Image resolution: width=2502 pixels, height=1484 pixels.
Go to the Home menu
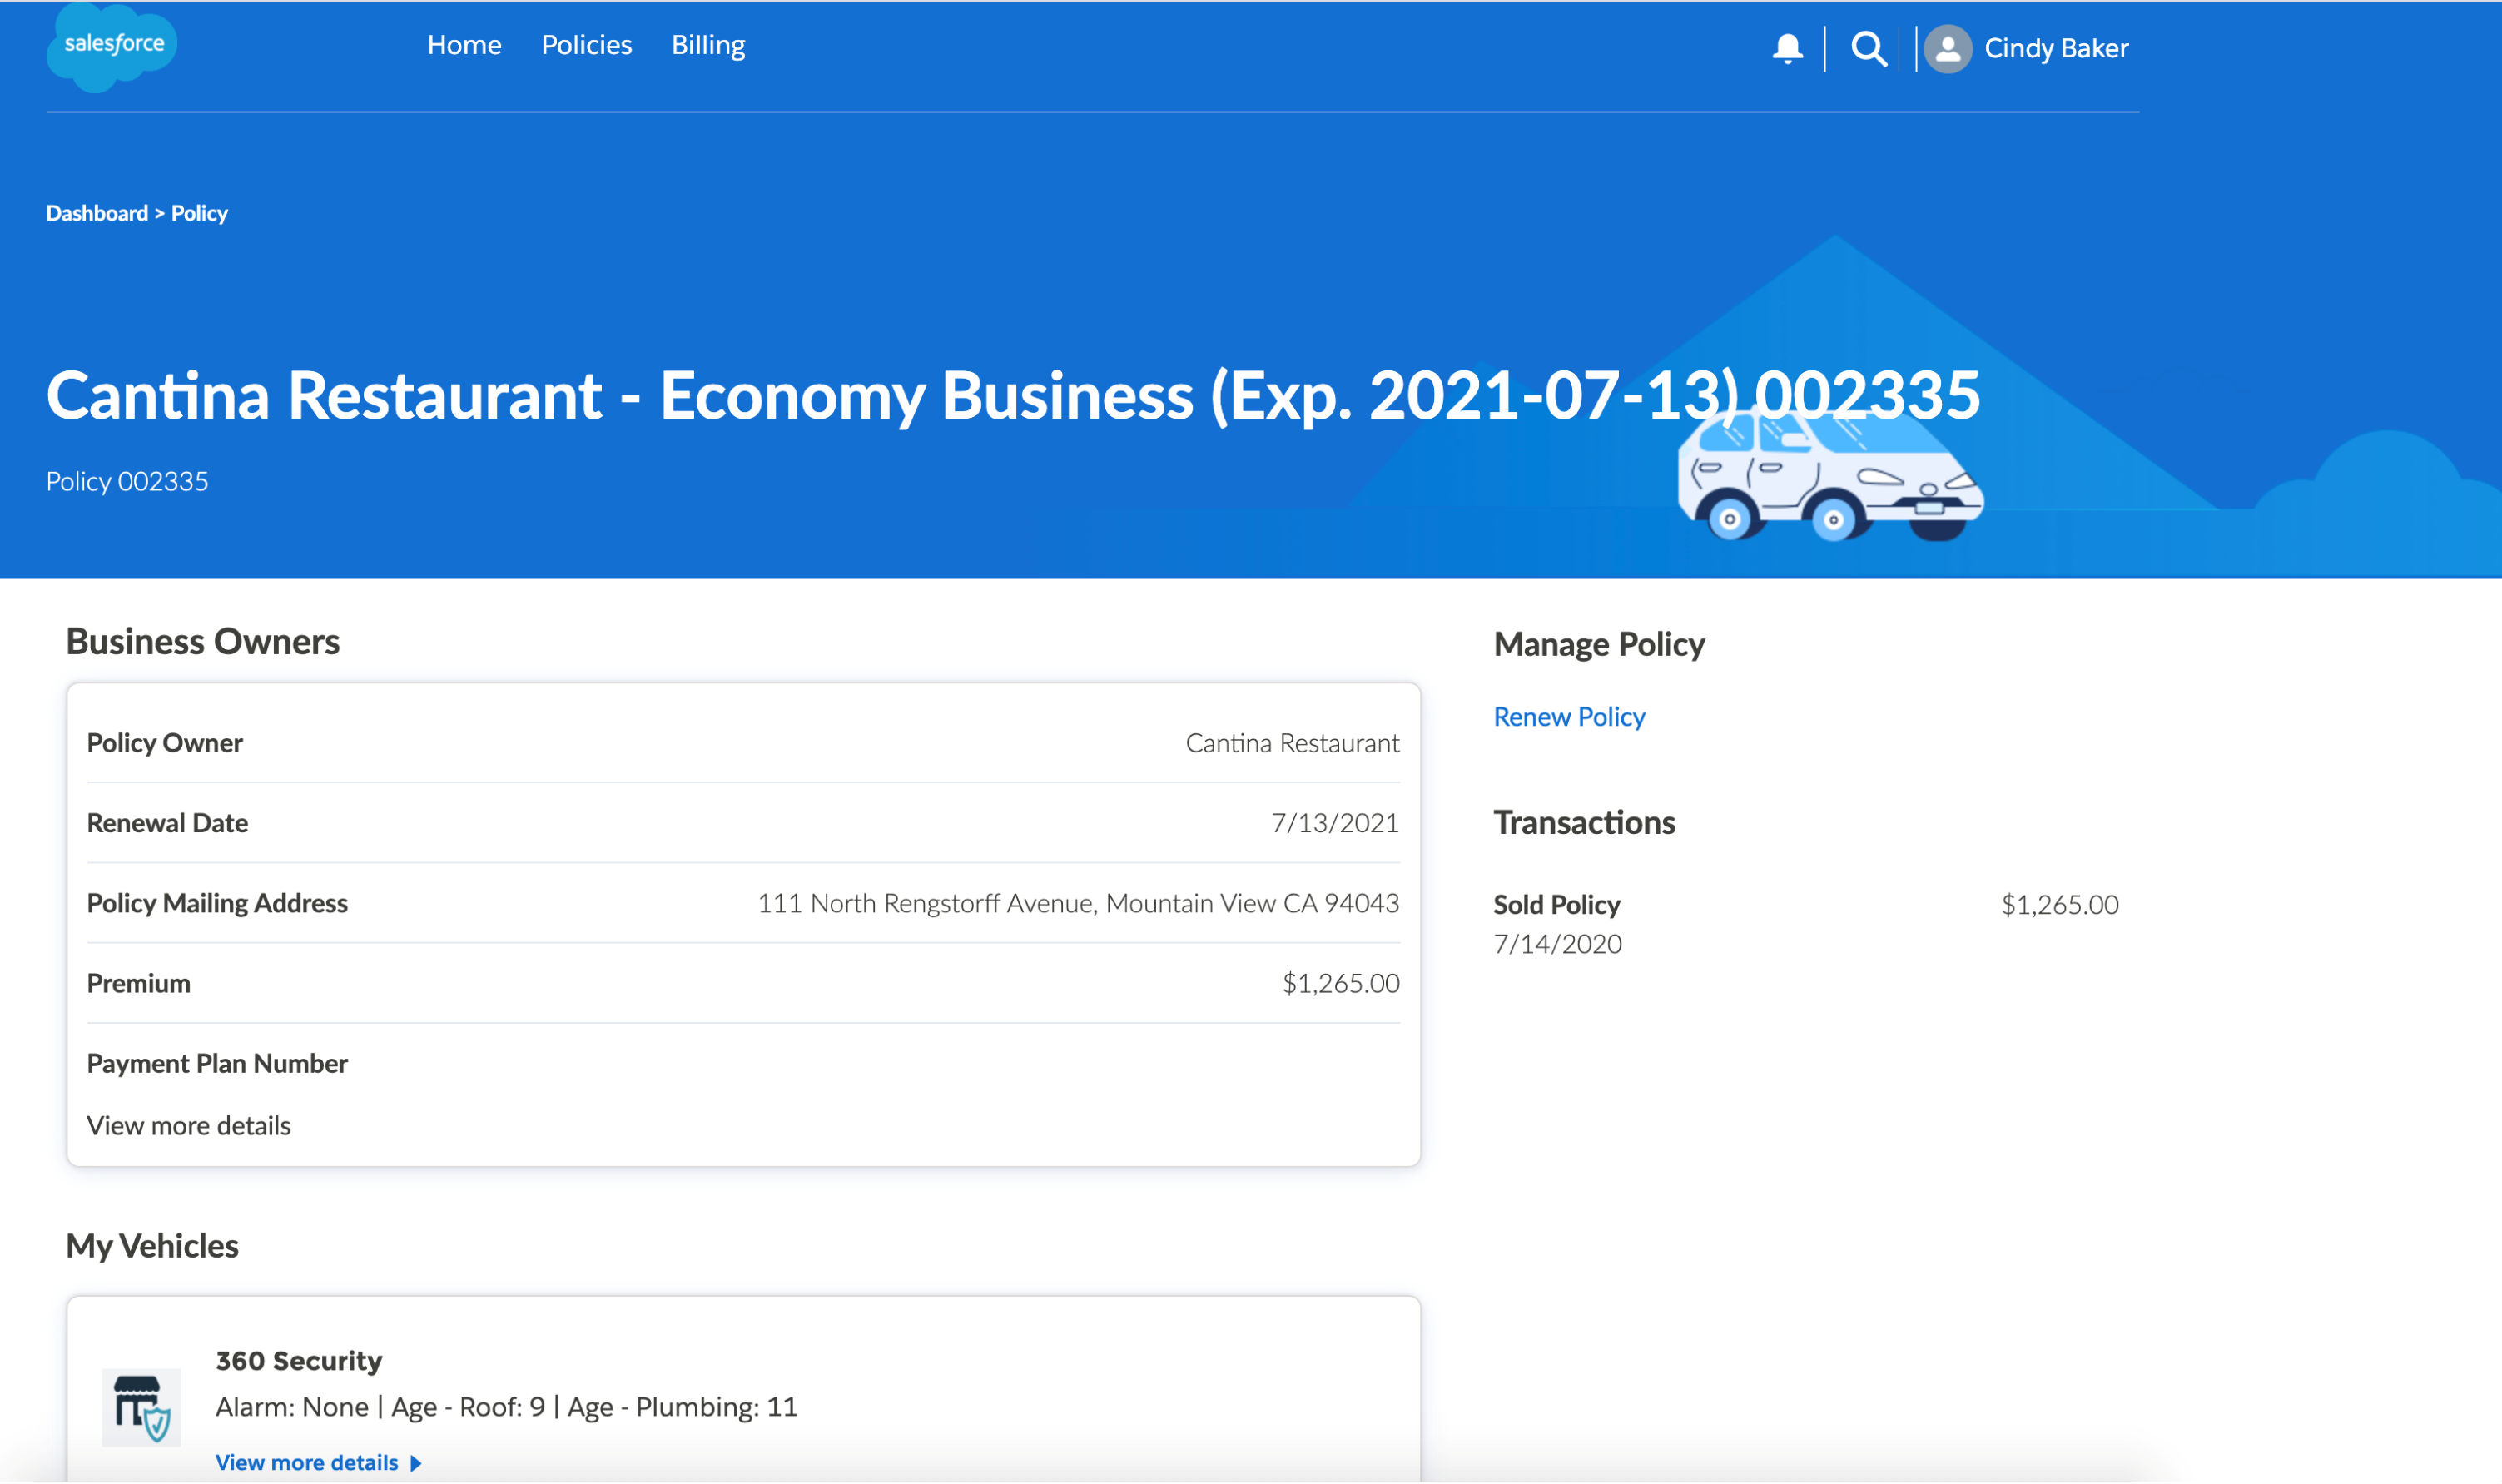[x=464, y=45]
